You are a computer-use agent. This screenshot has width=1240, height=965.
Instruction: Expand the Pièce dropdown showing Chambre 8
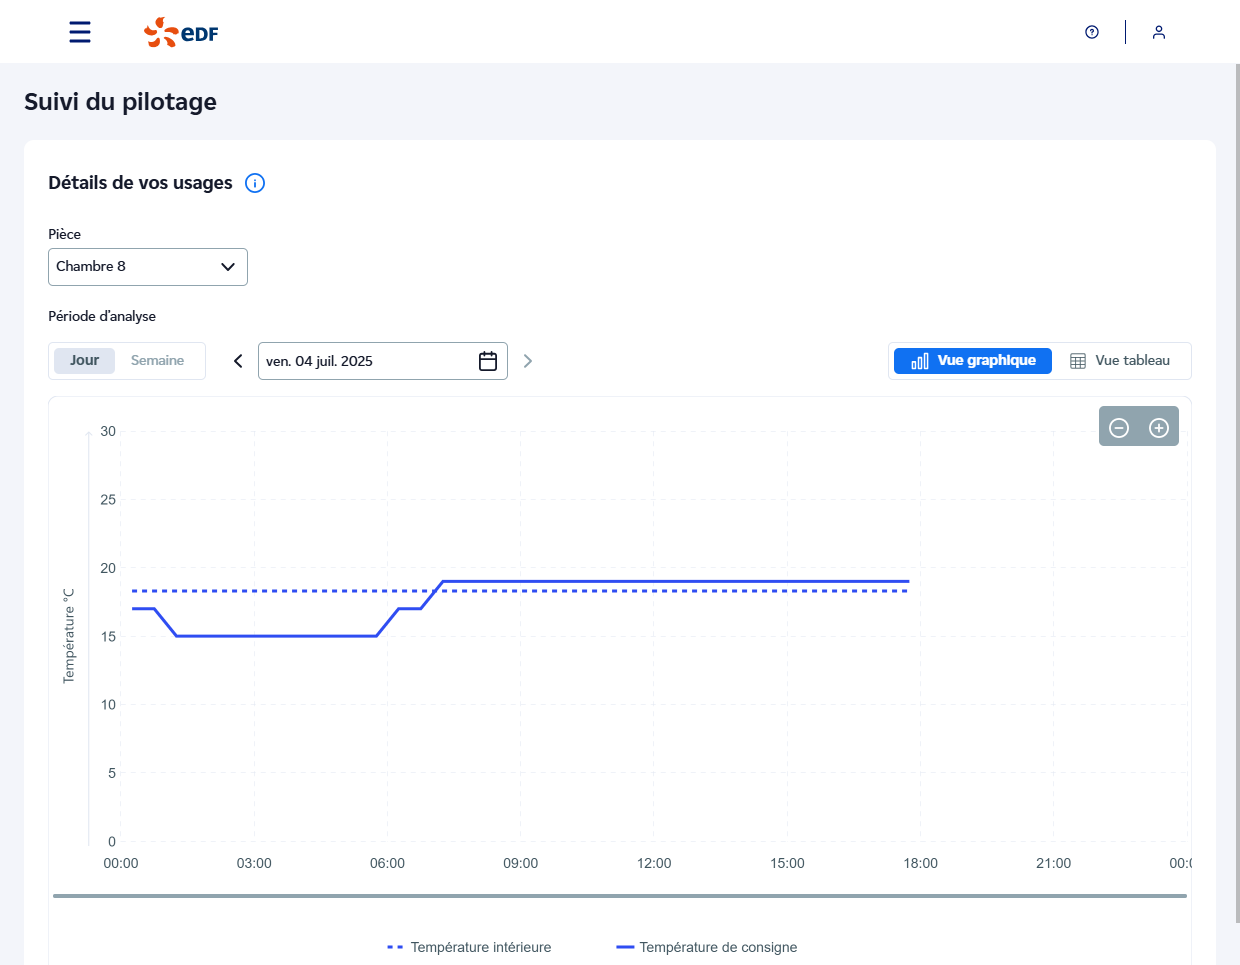148,267
